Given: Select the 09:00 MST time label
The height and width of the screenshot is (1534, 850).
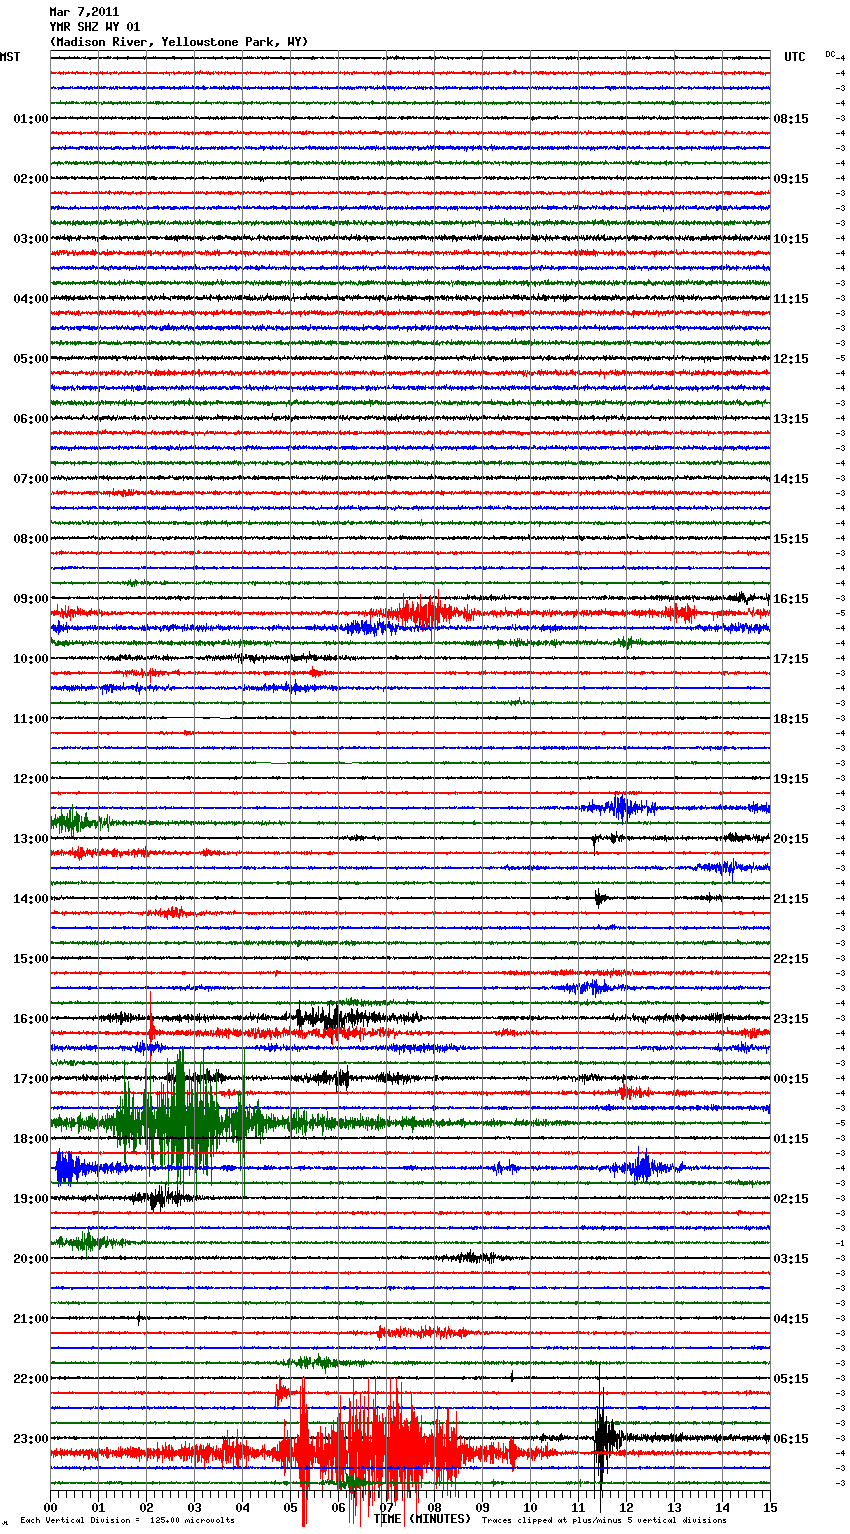Looking at the screenshot, I should pyautogui.click(x=31, y=599).
